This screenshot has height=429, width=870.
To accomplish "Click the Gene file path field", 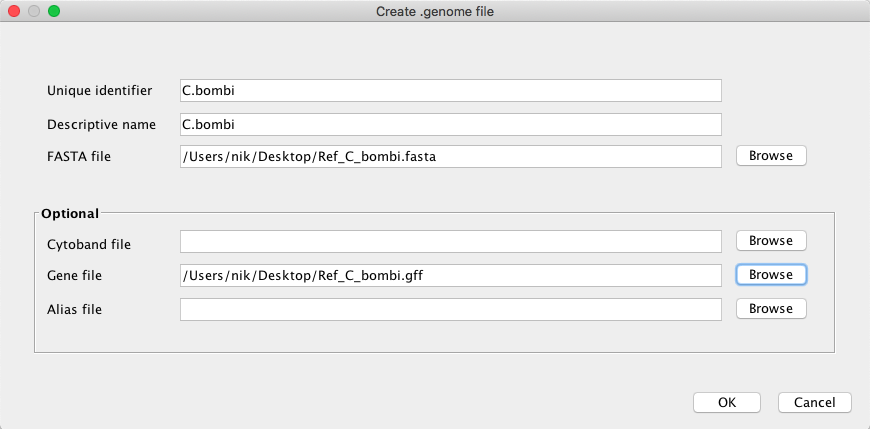I will coord(451,275).
